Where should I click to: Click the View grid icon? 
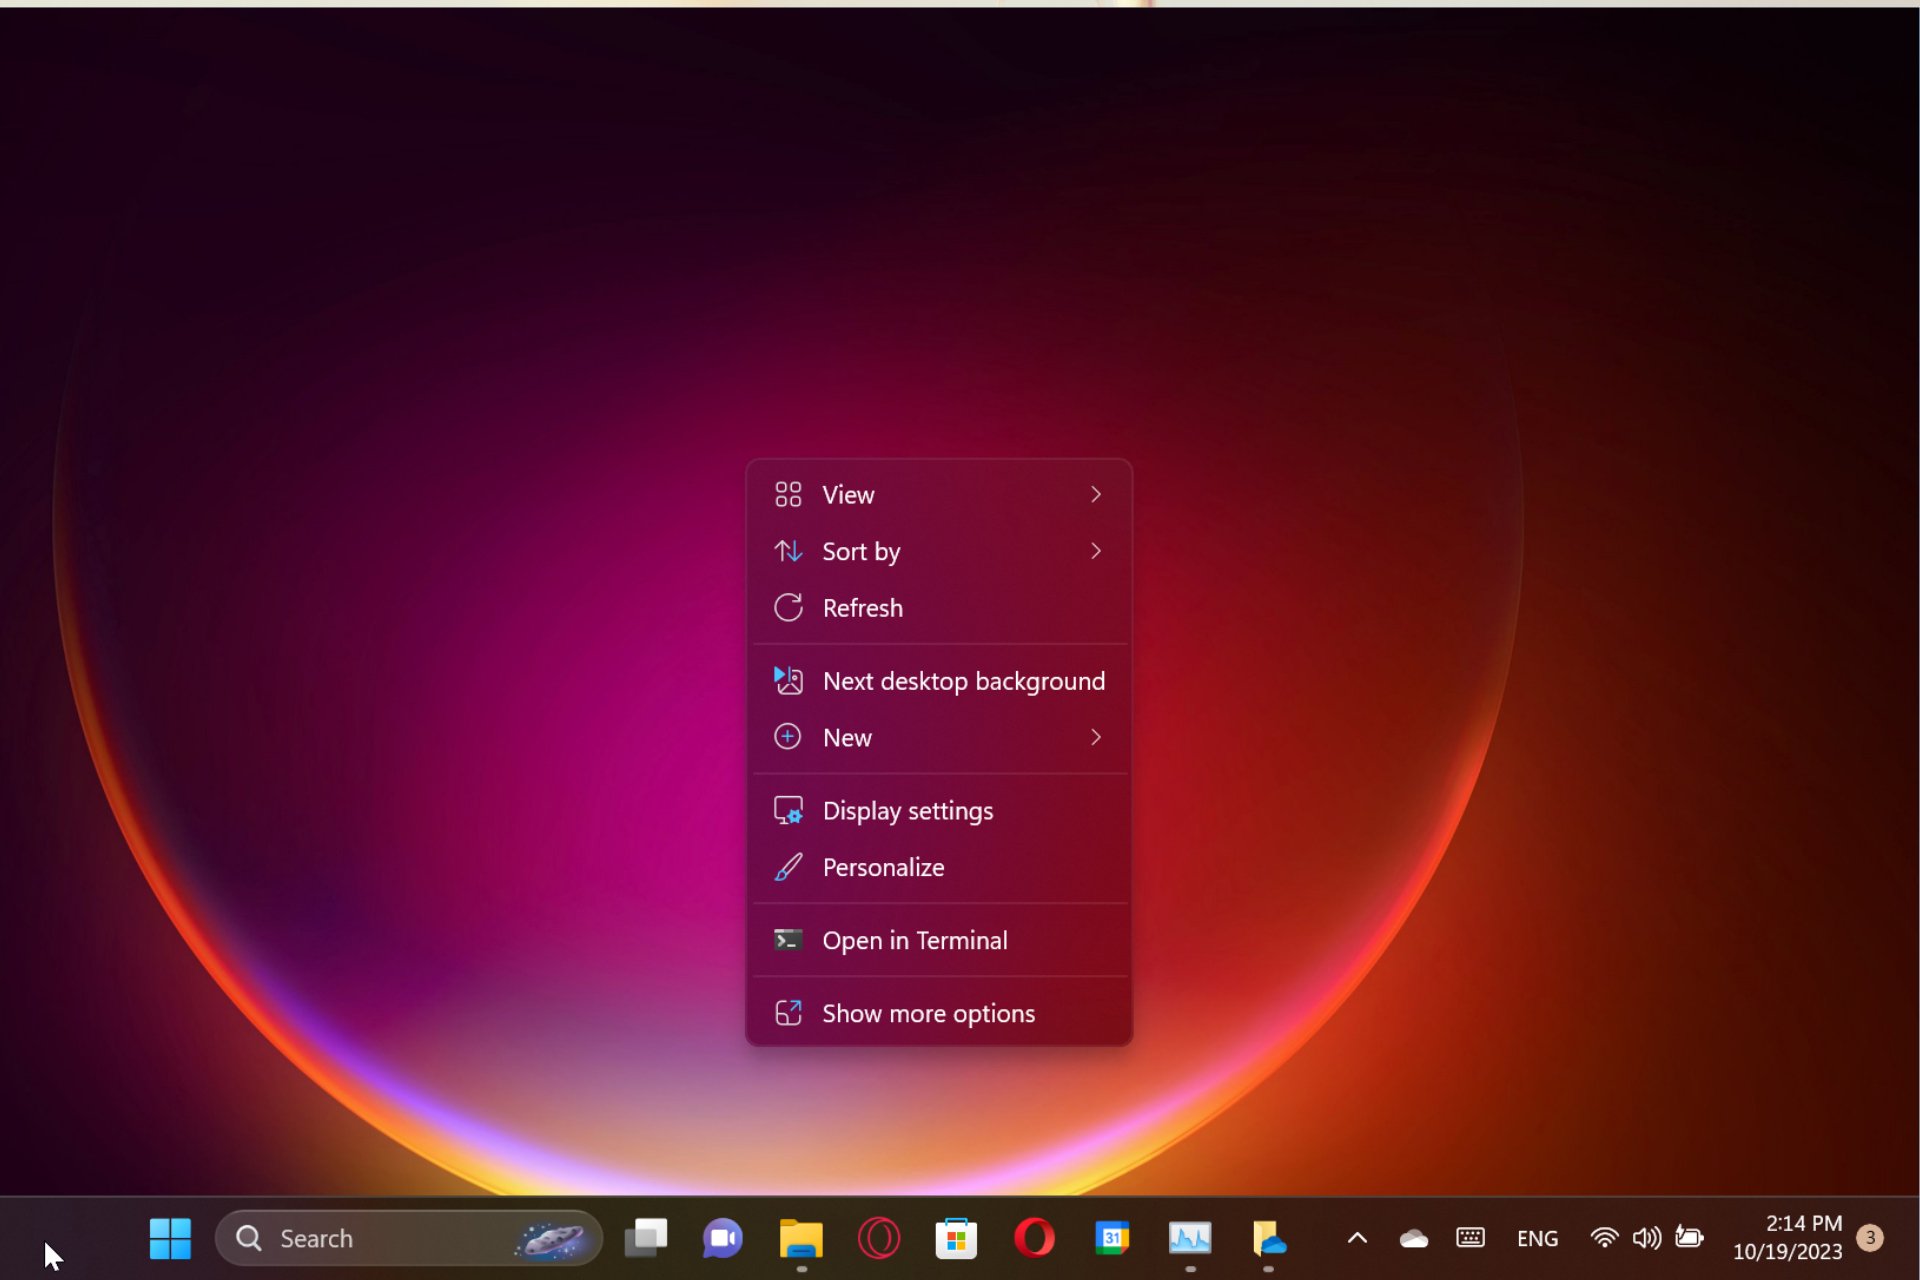(788, 494)
